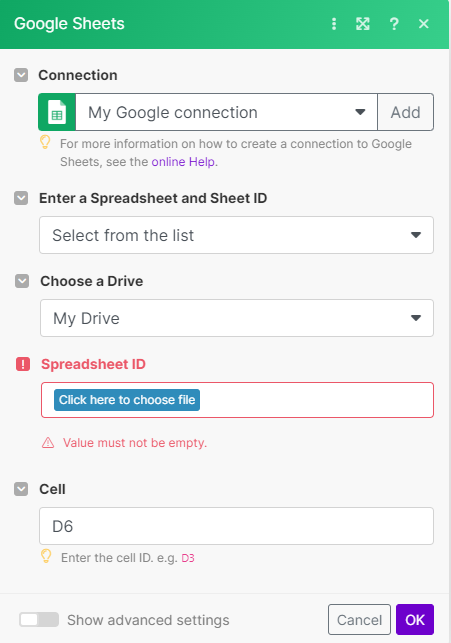
Task: Open the three-dot module options menu
Action: click(x=334, y=24)
